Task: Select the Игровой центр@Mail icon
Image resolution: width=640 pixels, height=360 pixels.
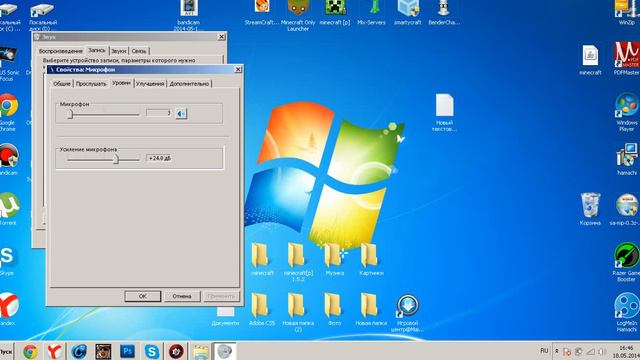Action: pyautogui.click(x=407, y=313)
